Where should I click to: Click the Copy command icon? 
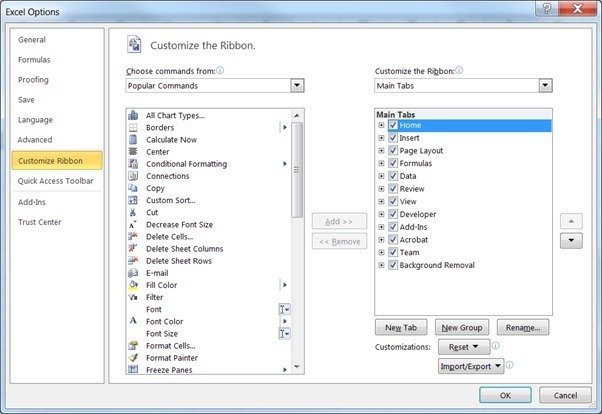(133, 188)
